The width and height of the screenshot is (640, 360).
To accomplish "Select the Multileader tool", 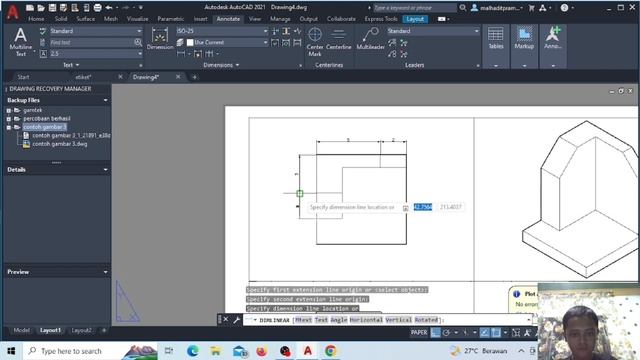I will pos(370,39).
